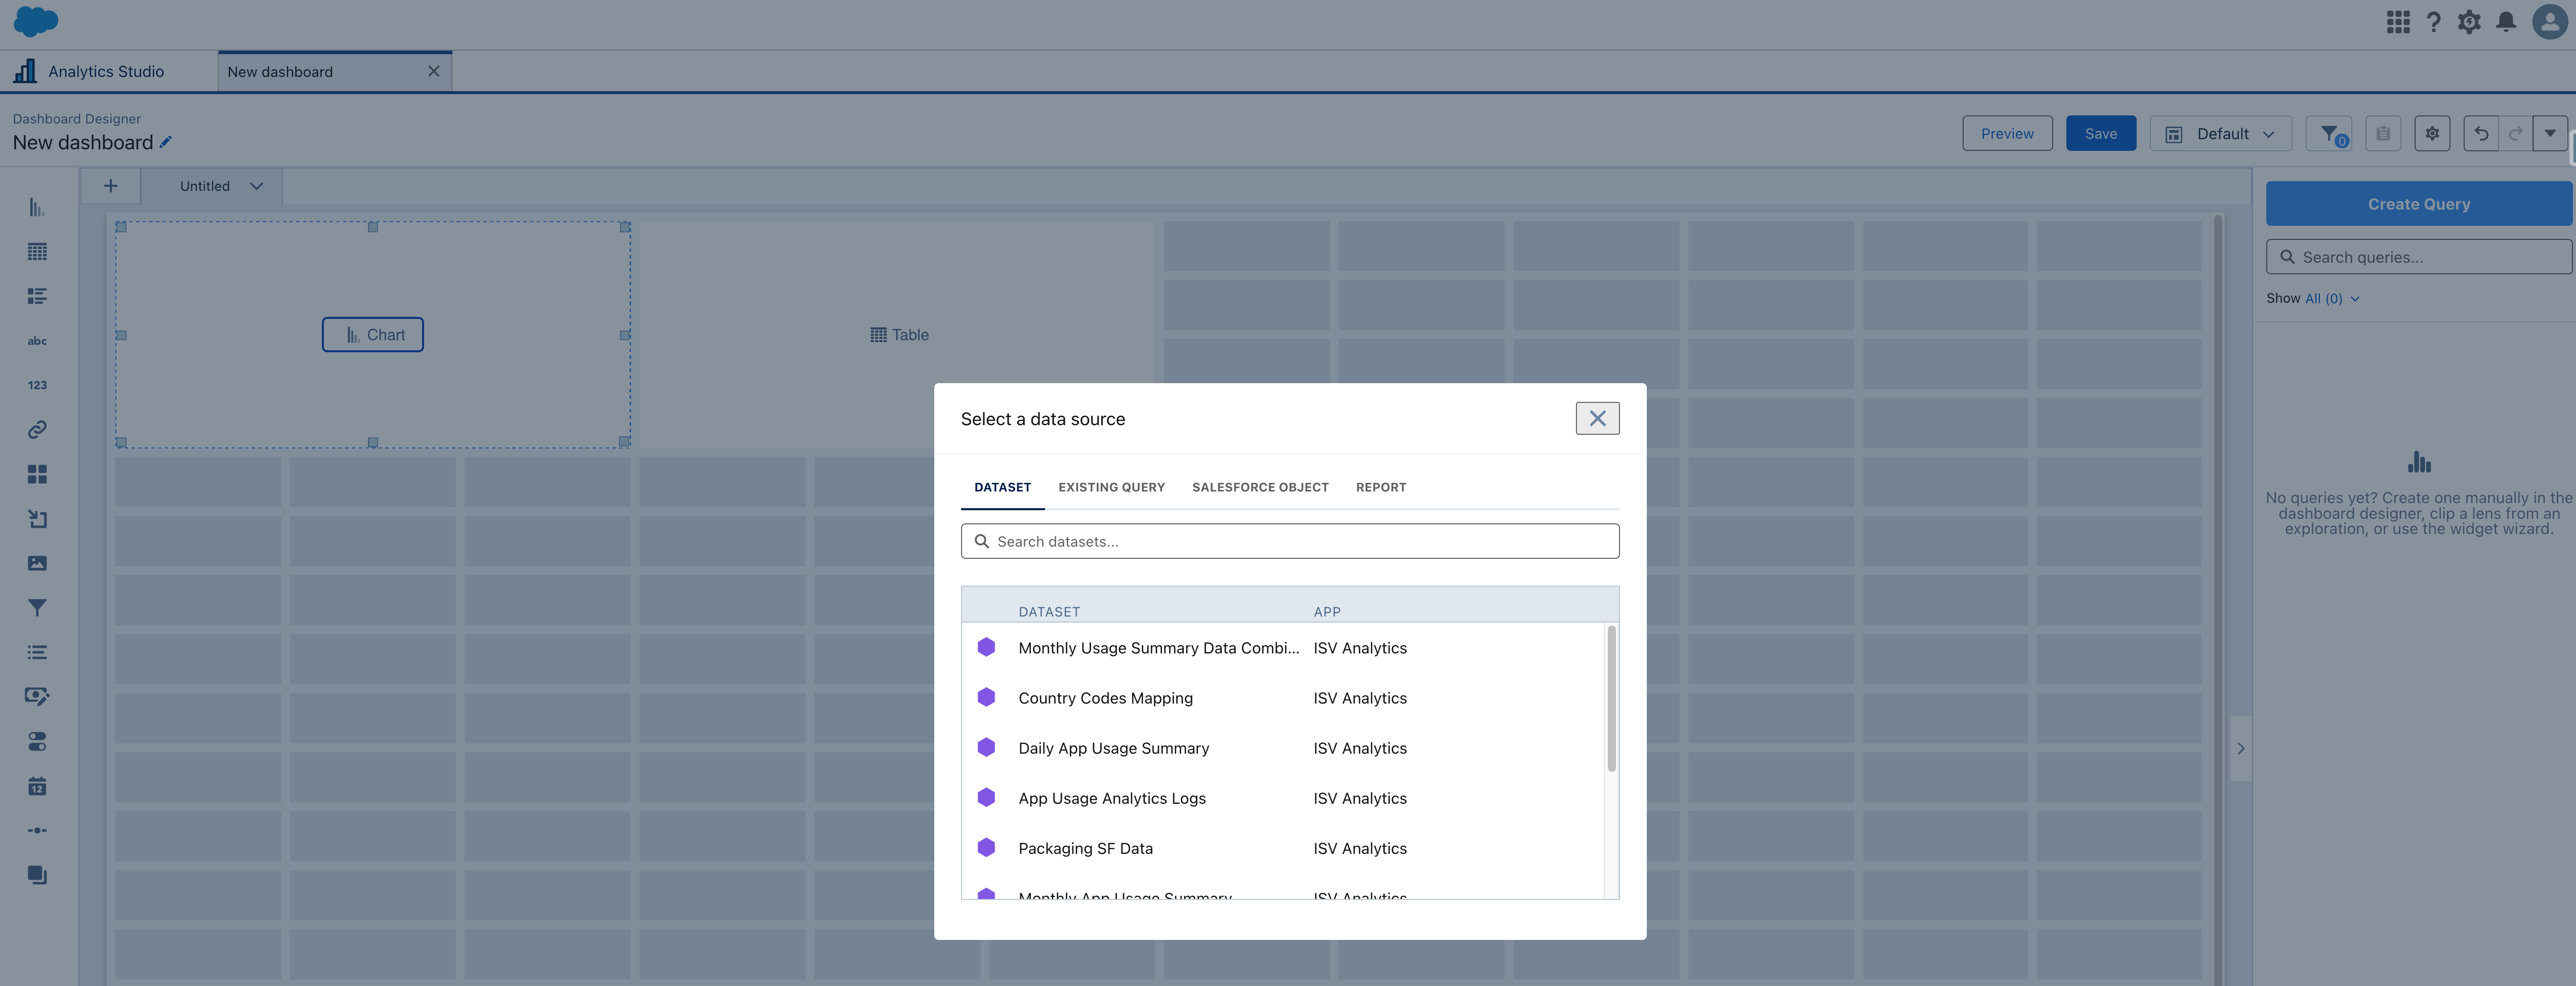Open the user profile avatar
The height and width of the screenshot is (986, 2576).
tap(2550, 22)
